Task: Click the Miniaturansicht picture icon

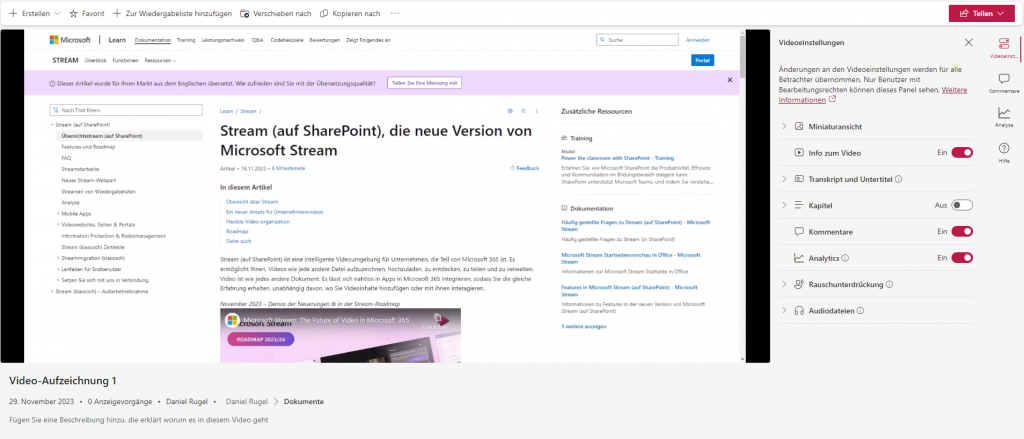Action: coord(799,126)
